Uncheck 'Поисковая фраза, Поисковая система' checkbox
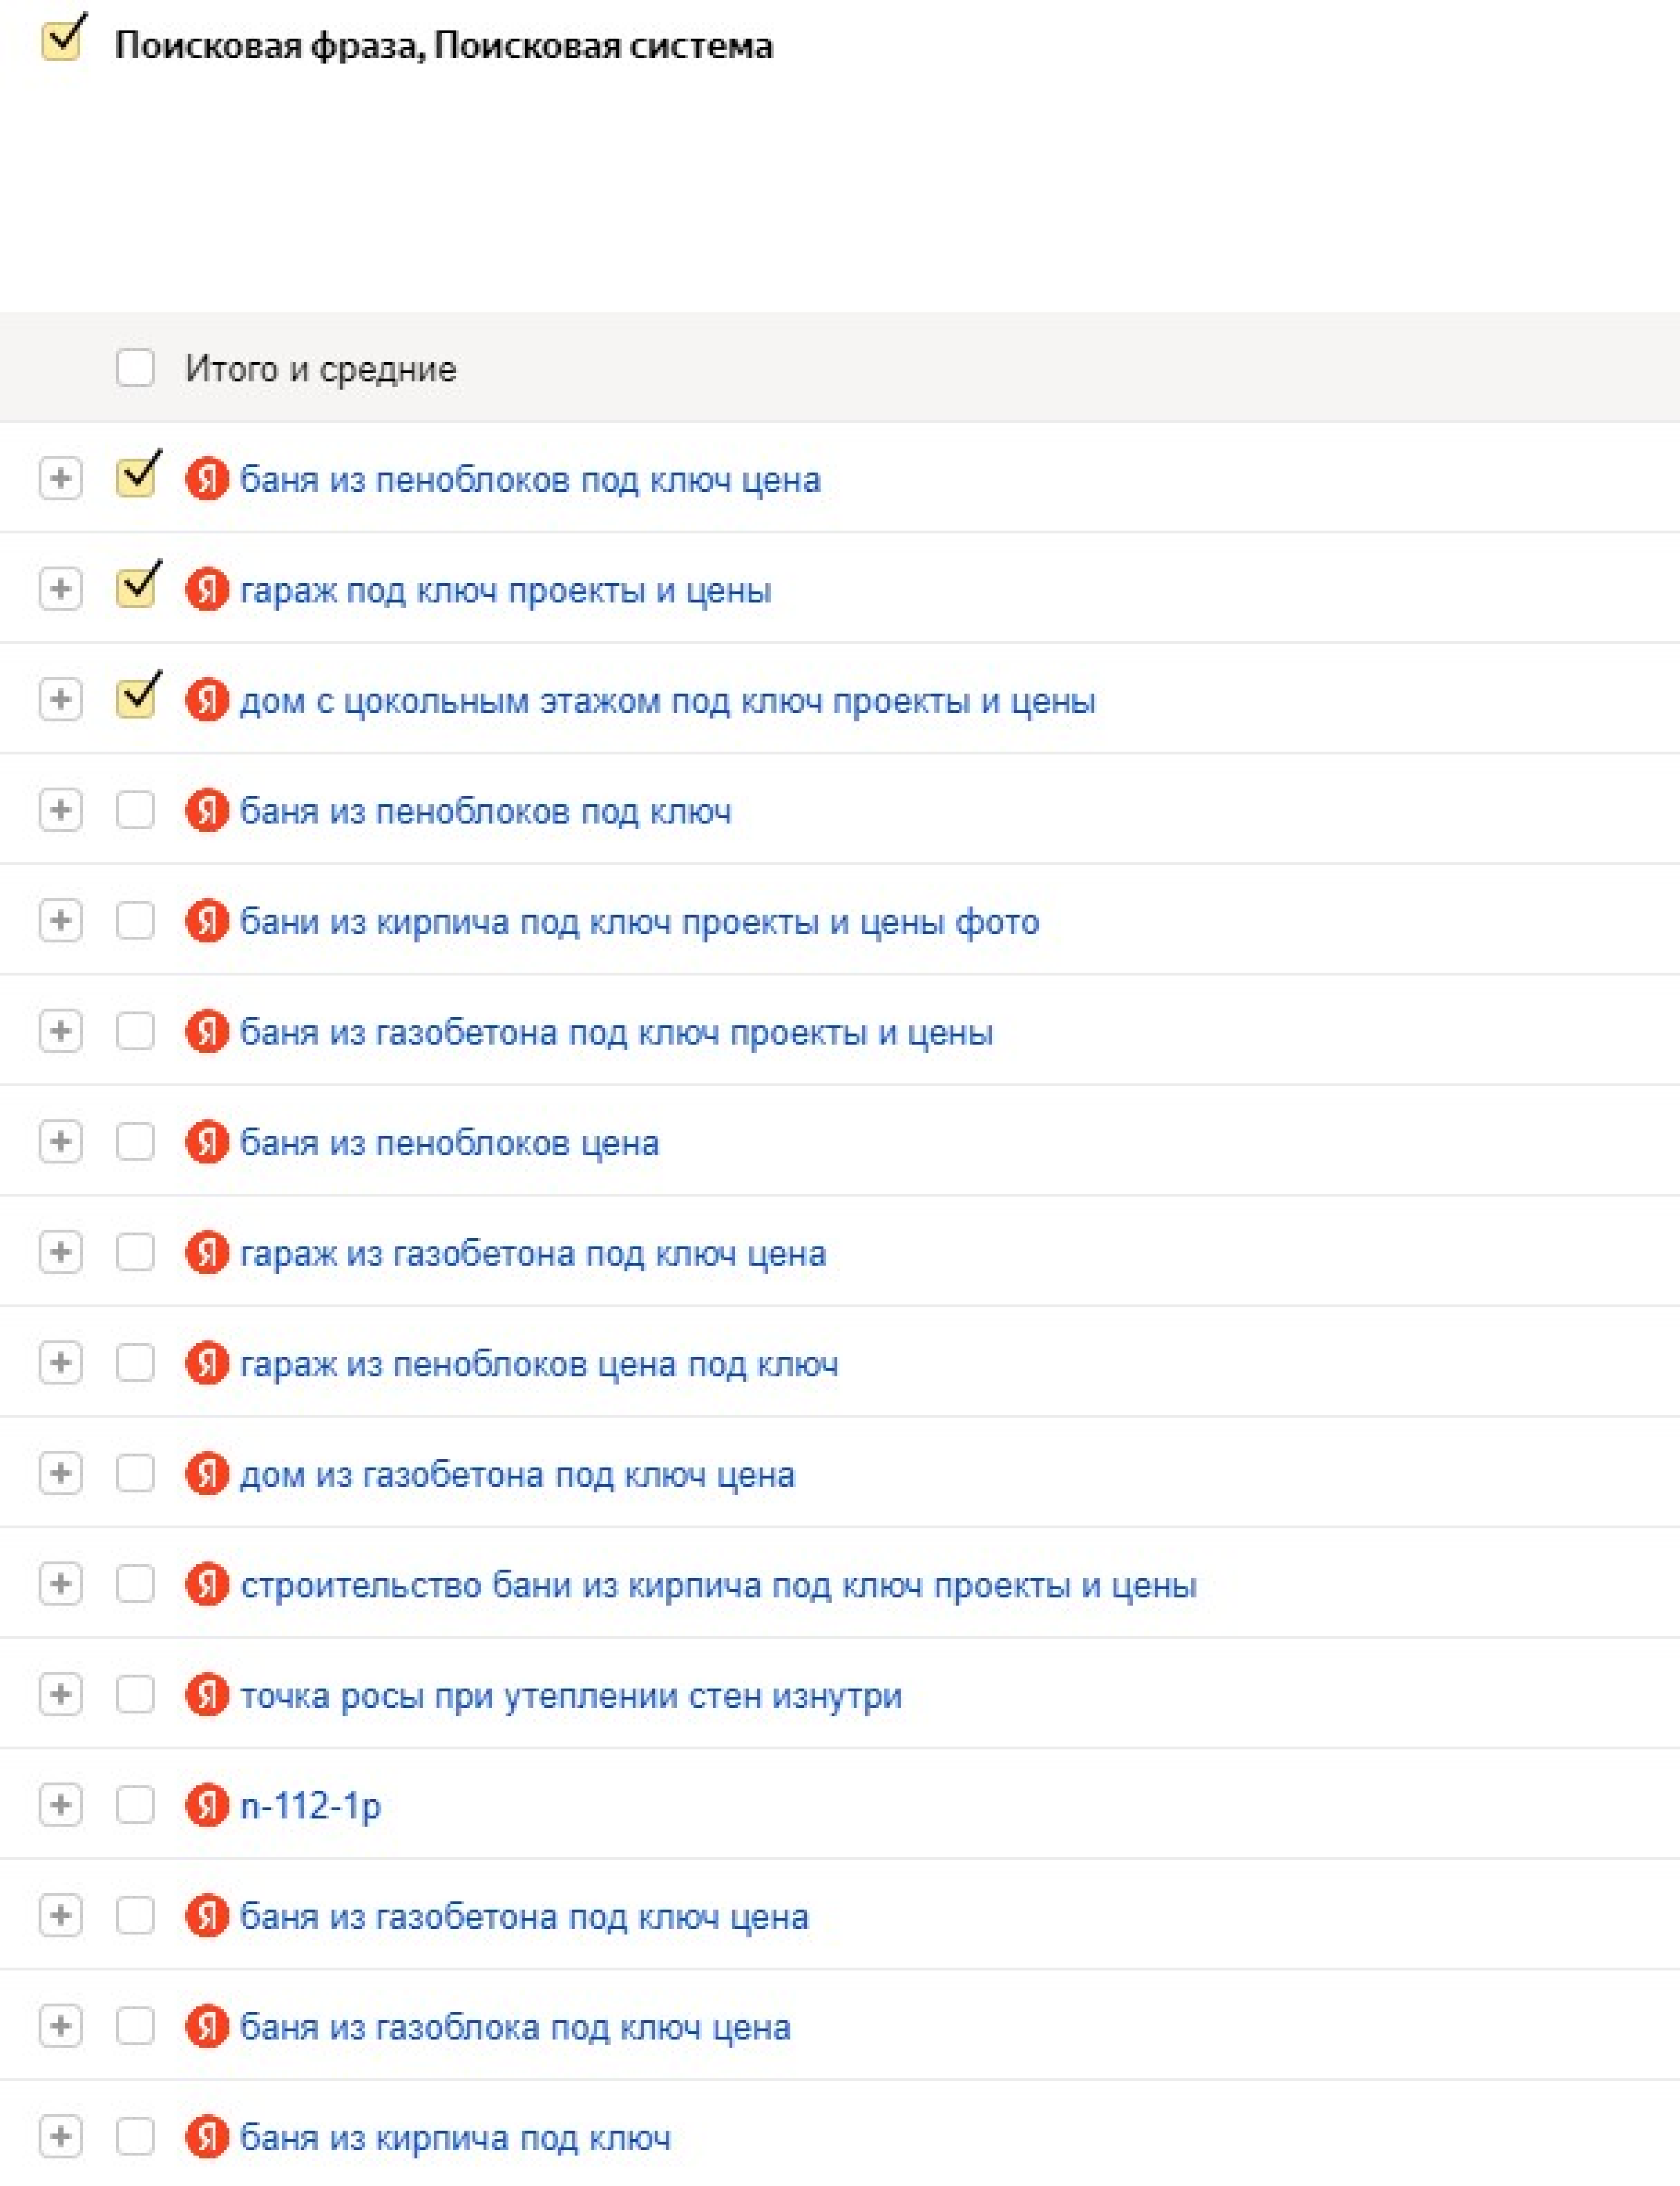The width and height of the screenshot is (1680, 2186). point(62,42)
